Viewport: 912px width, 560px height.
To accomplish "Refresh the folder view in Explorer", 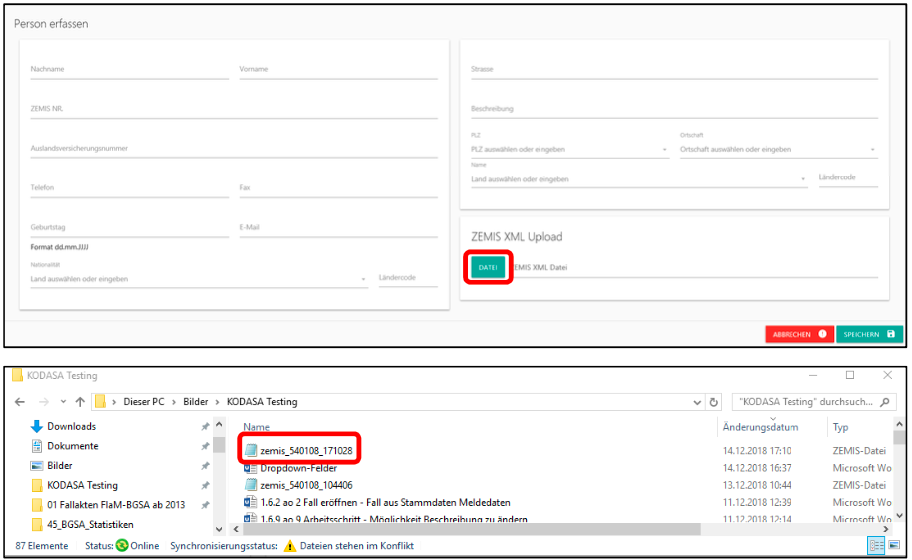I will click(x=714, y=402).
